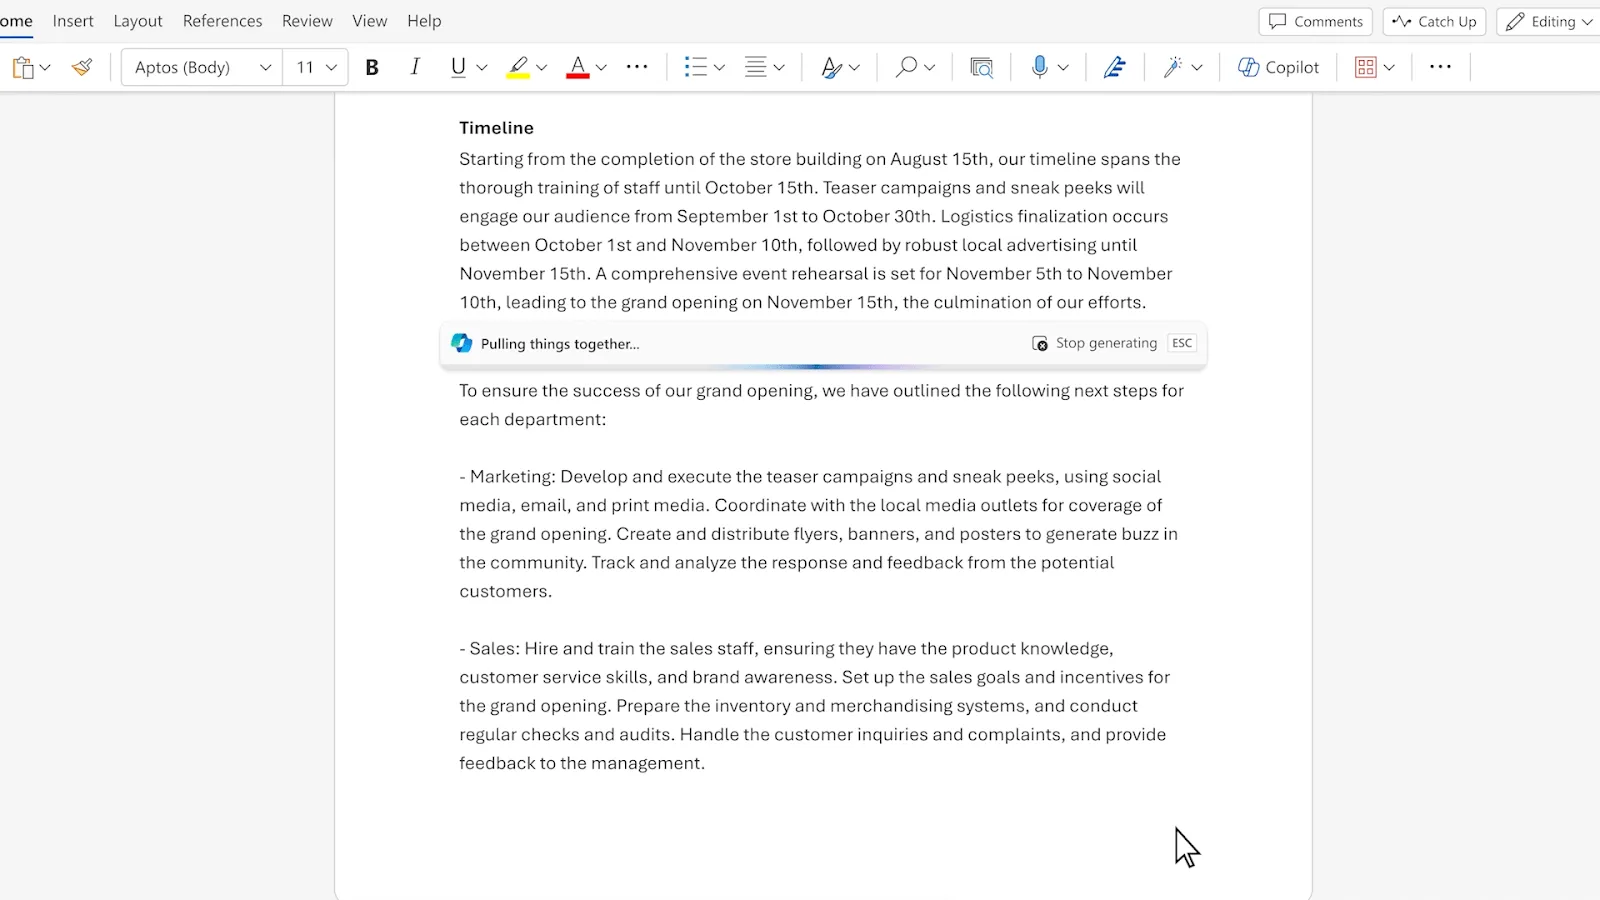Switch to the References tab
Image resolution: width=1600 pixels, height=900 pixels.
222,21
